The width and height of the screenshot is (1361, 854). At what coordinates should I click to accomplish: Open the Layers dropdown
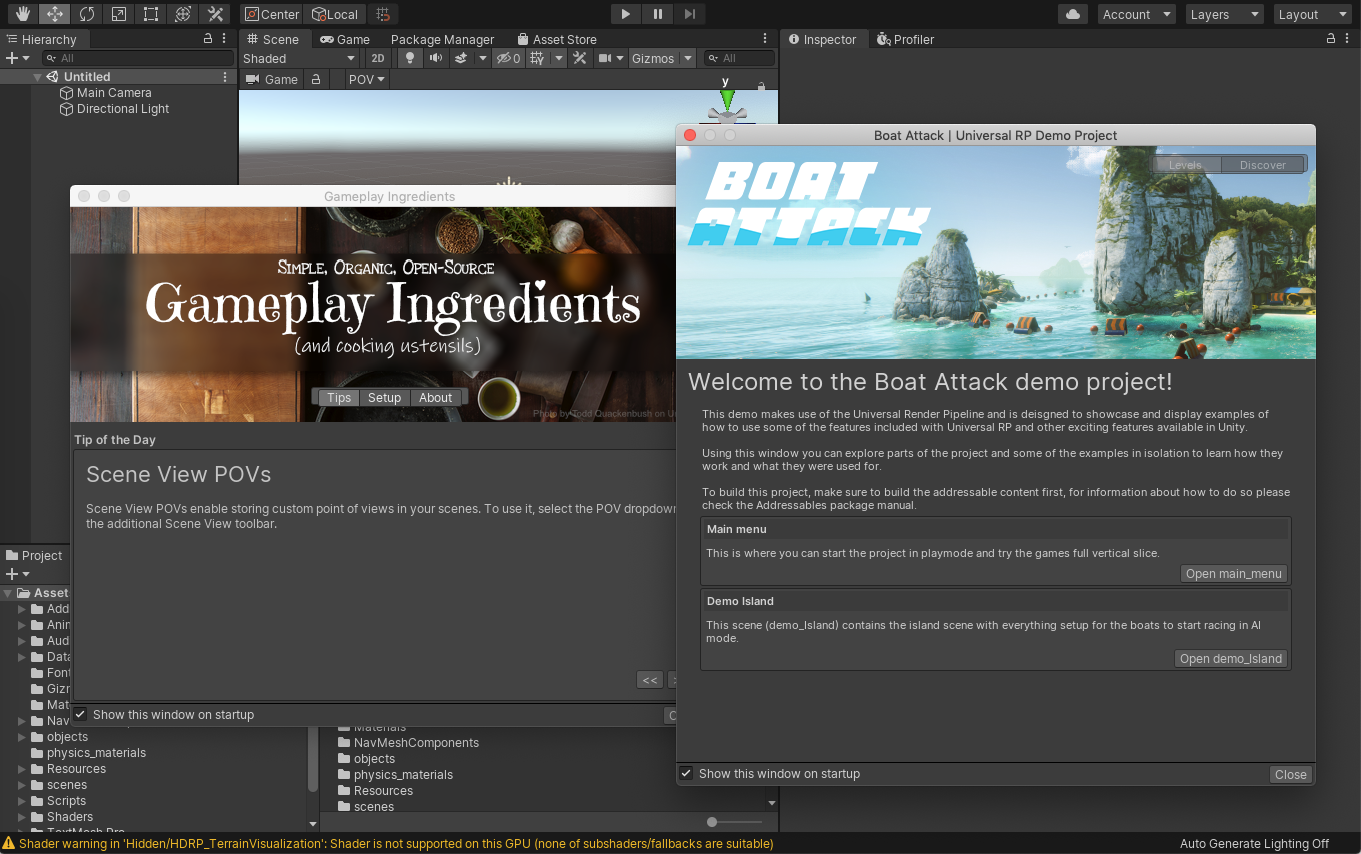pyautogui.click(x=1225, y=14)
